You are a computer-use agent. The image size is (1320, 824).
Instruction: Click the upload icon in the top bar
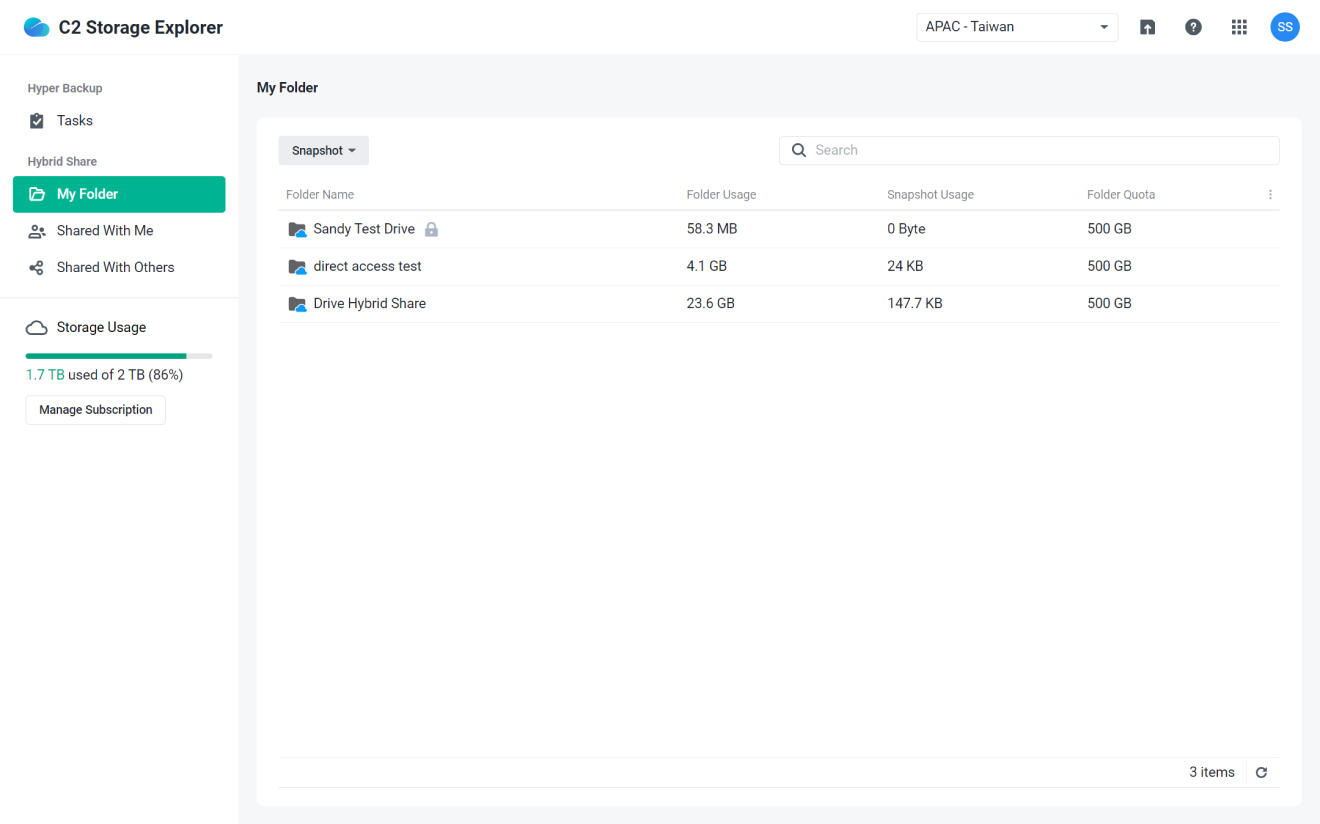pos(1147,27)
